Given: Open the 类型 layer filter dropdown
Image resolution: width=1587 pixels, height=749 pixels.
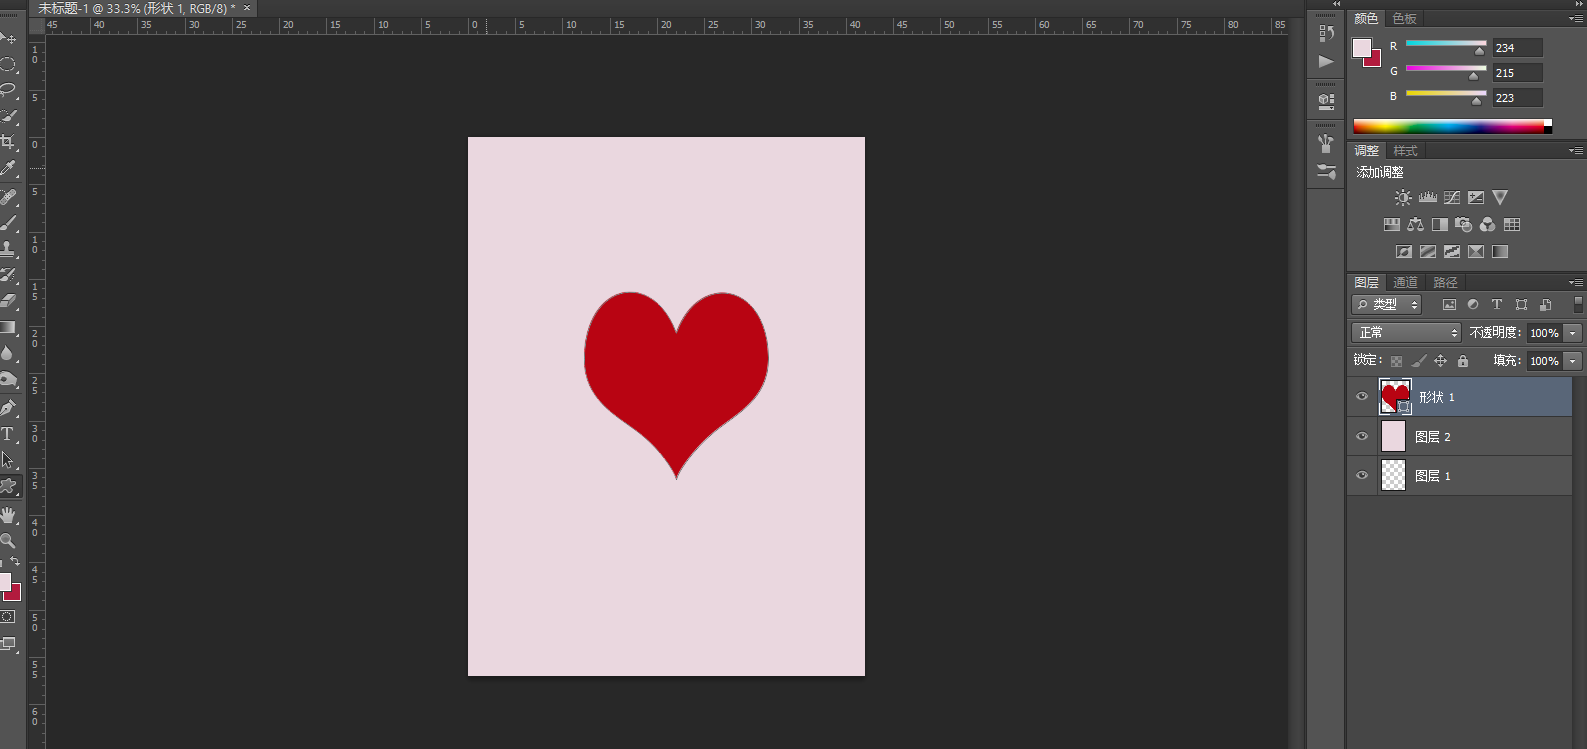Looking at the screenshot, I should click(1387, 305).
